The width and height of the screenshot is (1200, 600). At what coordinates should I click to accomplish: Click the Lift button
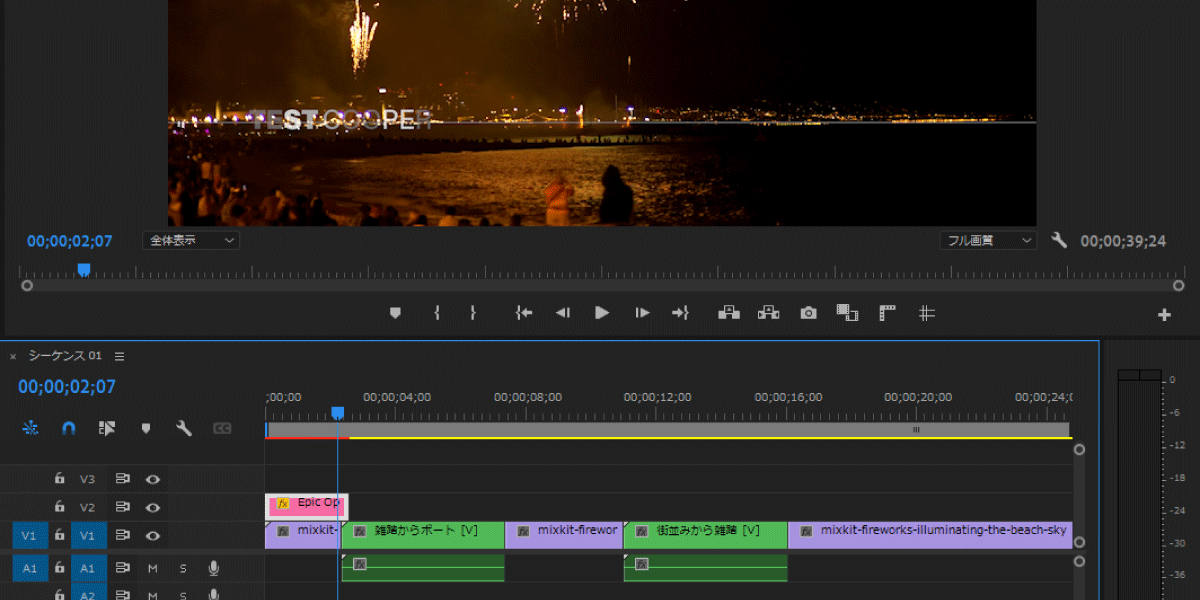(729, 313)
